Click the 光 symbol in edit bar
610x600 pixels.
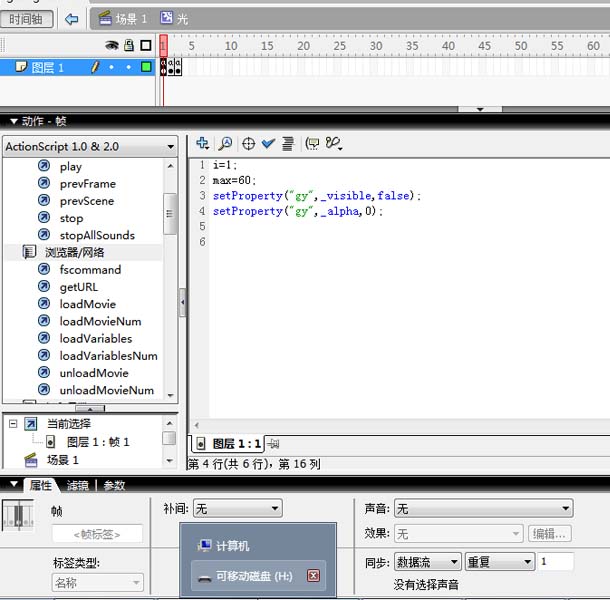174,18
